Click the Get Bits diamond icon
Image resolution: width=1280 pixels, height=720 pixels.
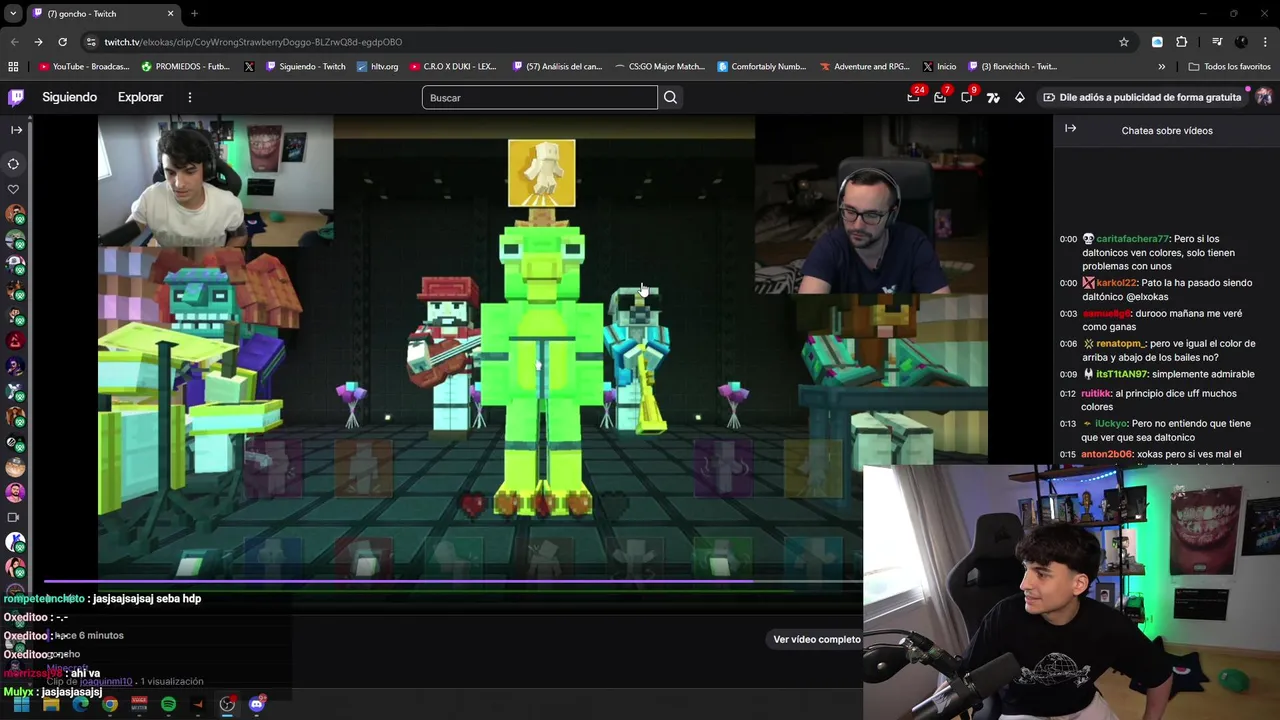pos(1019,97)
